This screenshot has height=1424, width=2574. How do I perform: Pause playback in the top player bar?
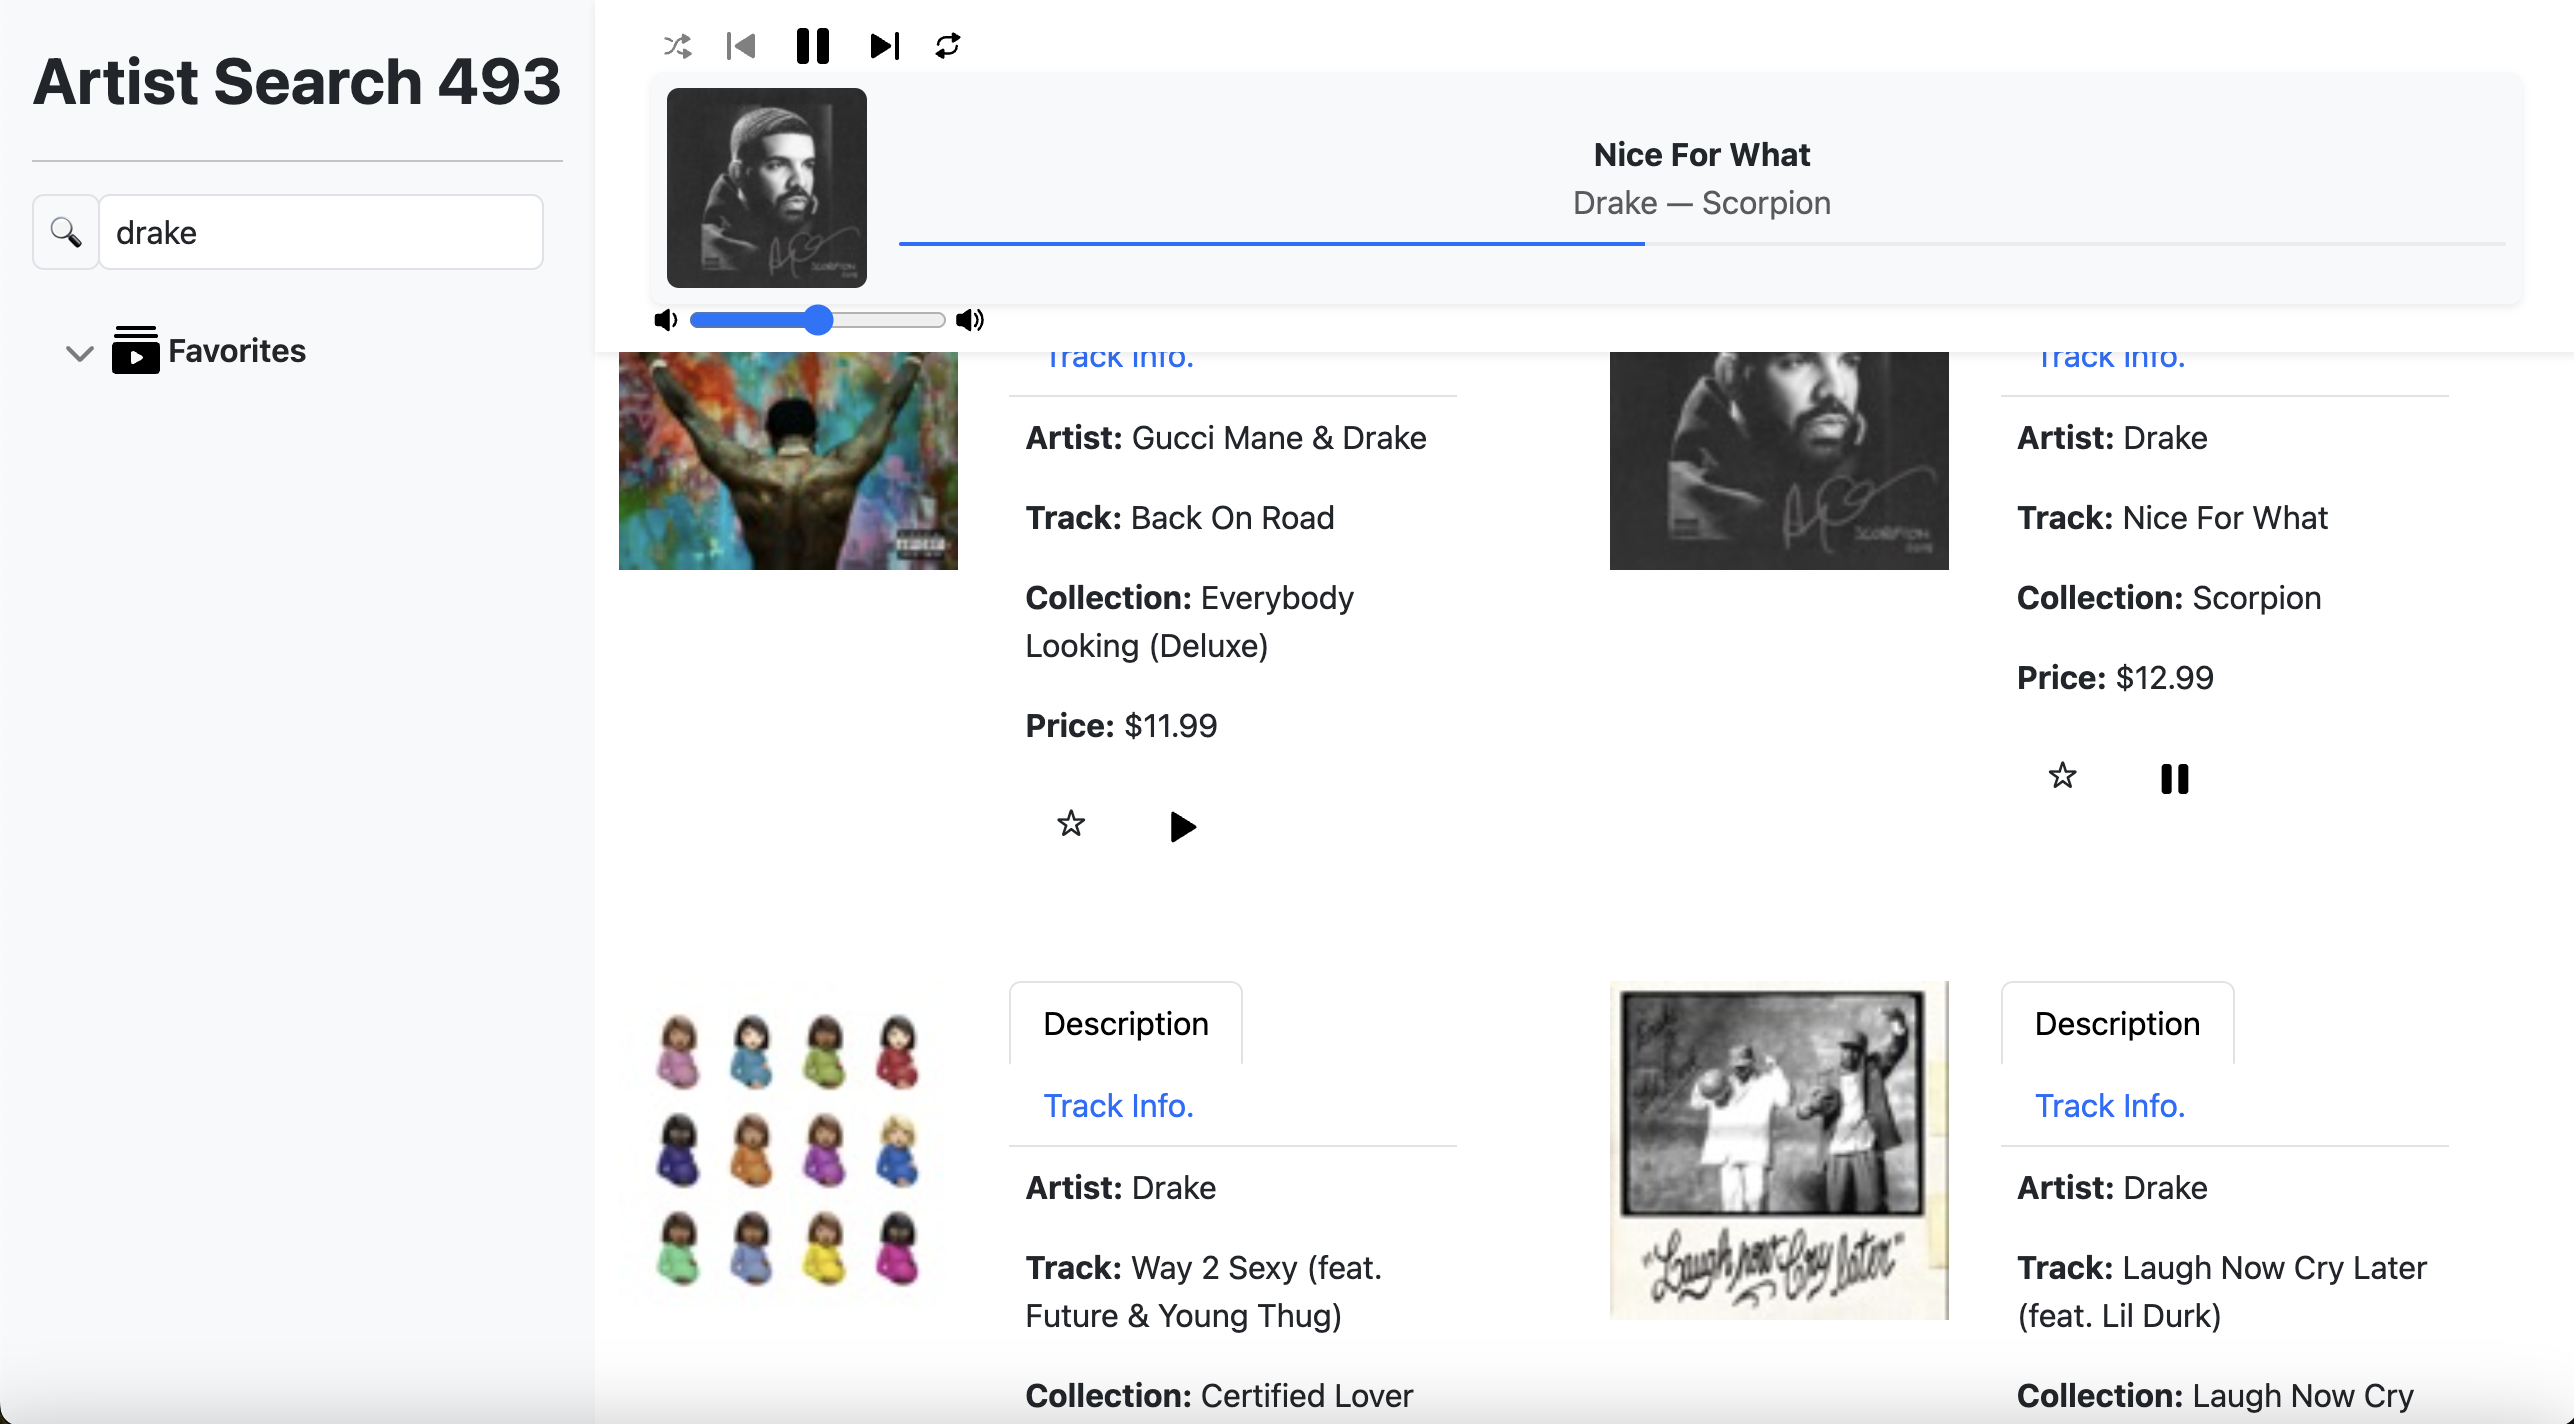point(812,46)
